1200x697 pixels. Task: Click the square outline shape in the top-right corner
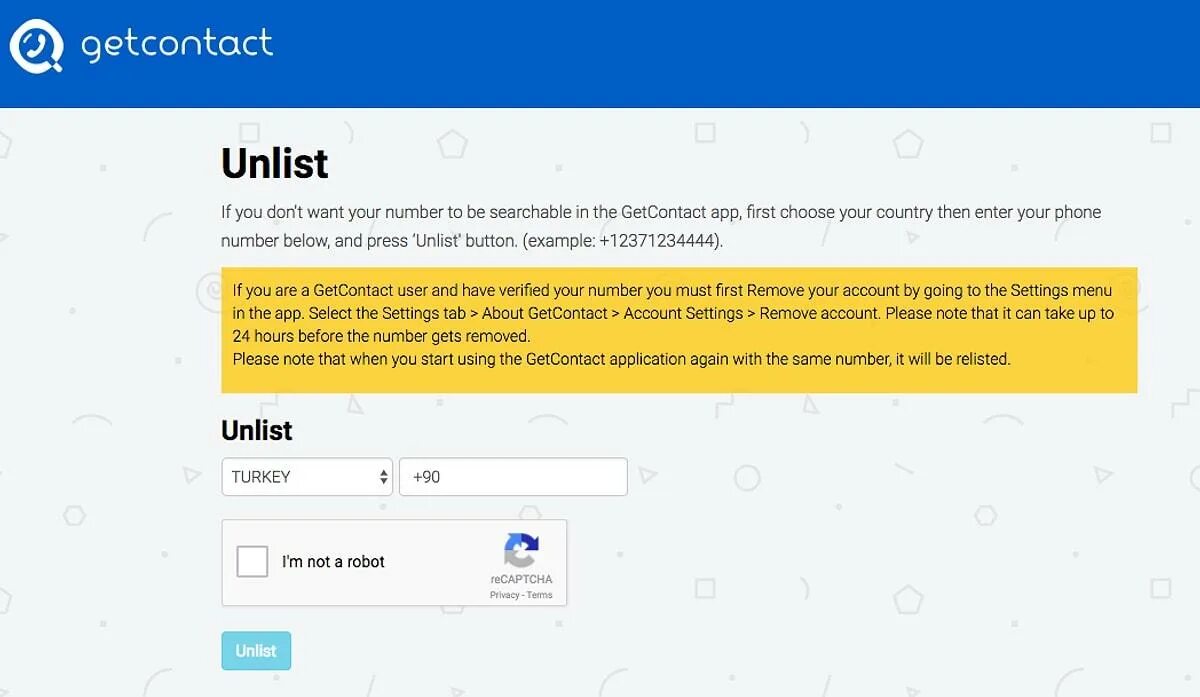tap(1160, 132)
